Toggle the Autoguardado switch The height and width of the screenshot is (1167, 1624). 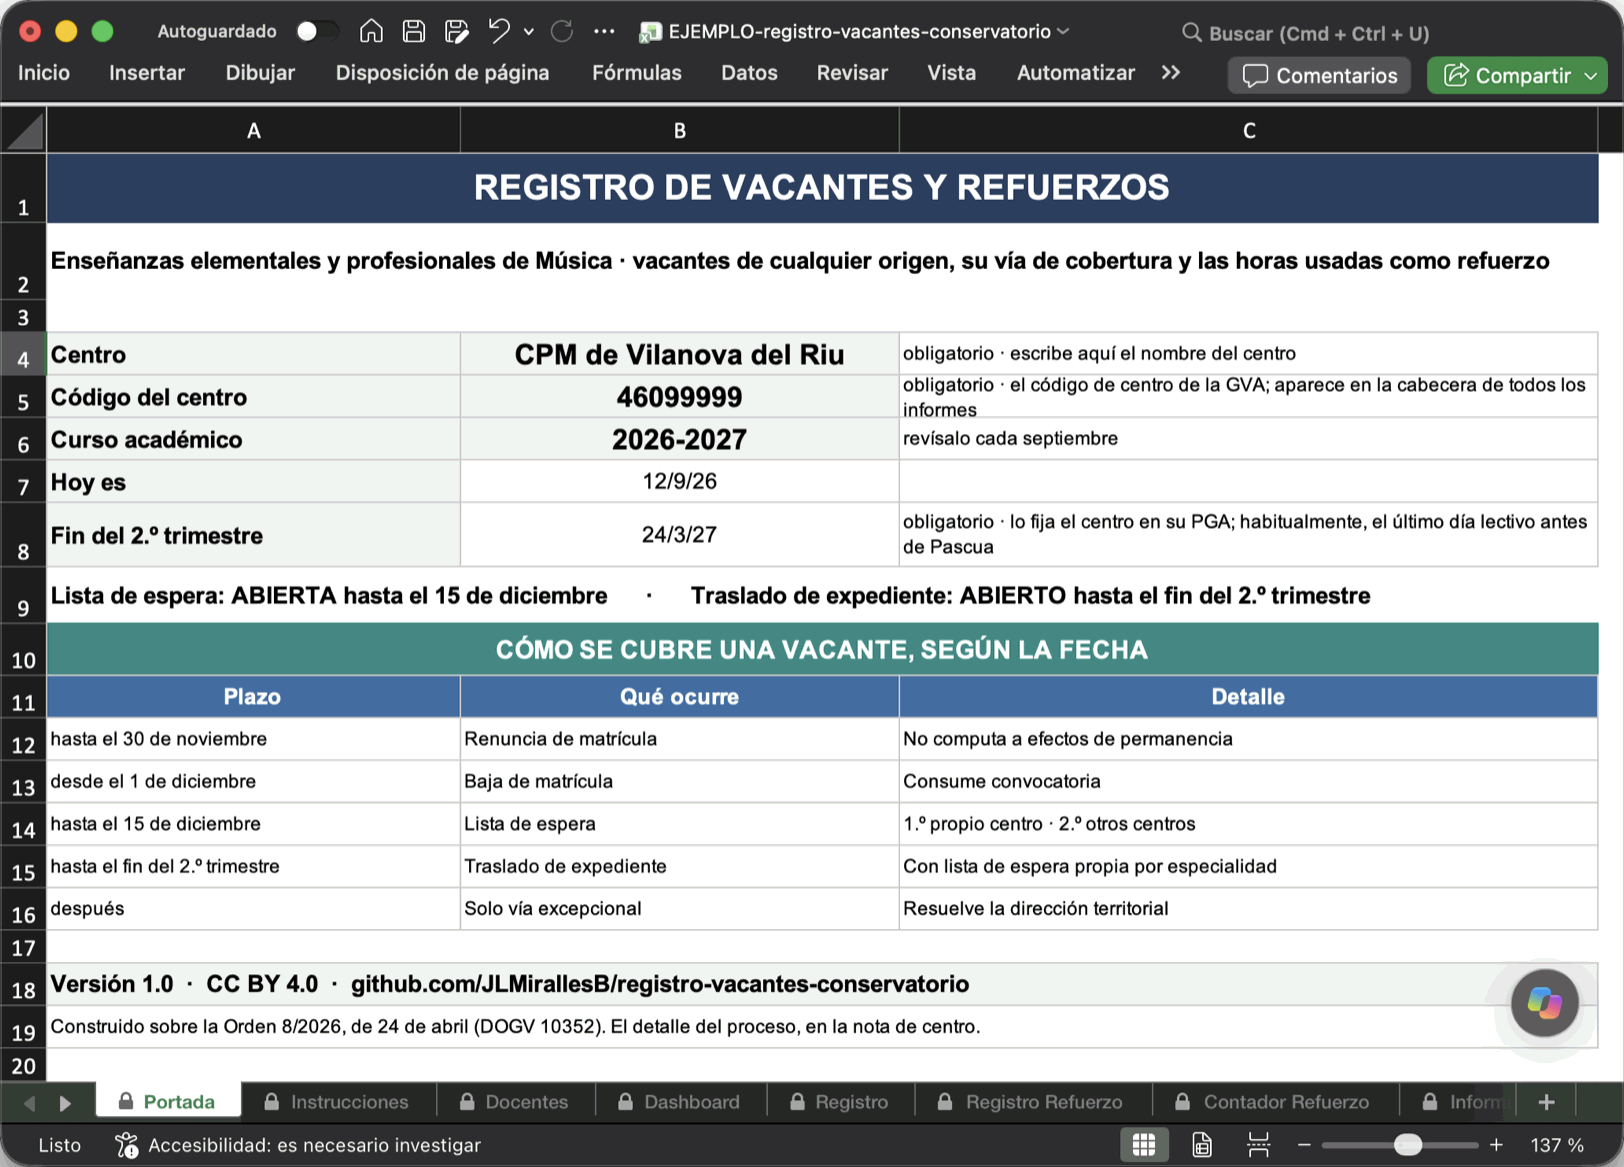316,32
